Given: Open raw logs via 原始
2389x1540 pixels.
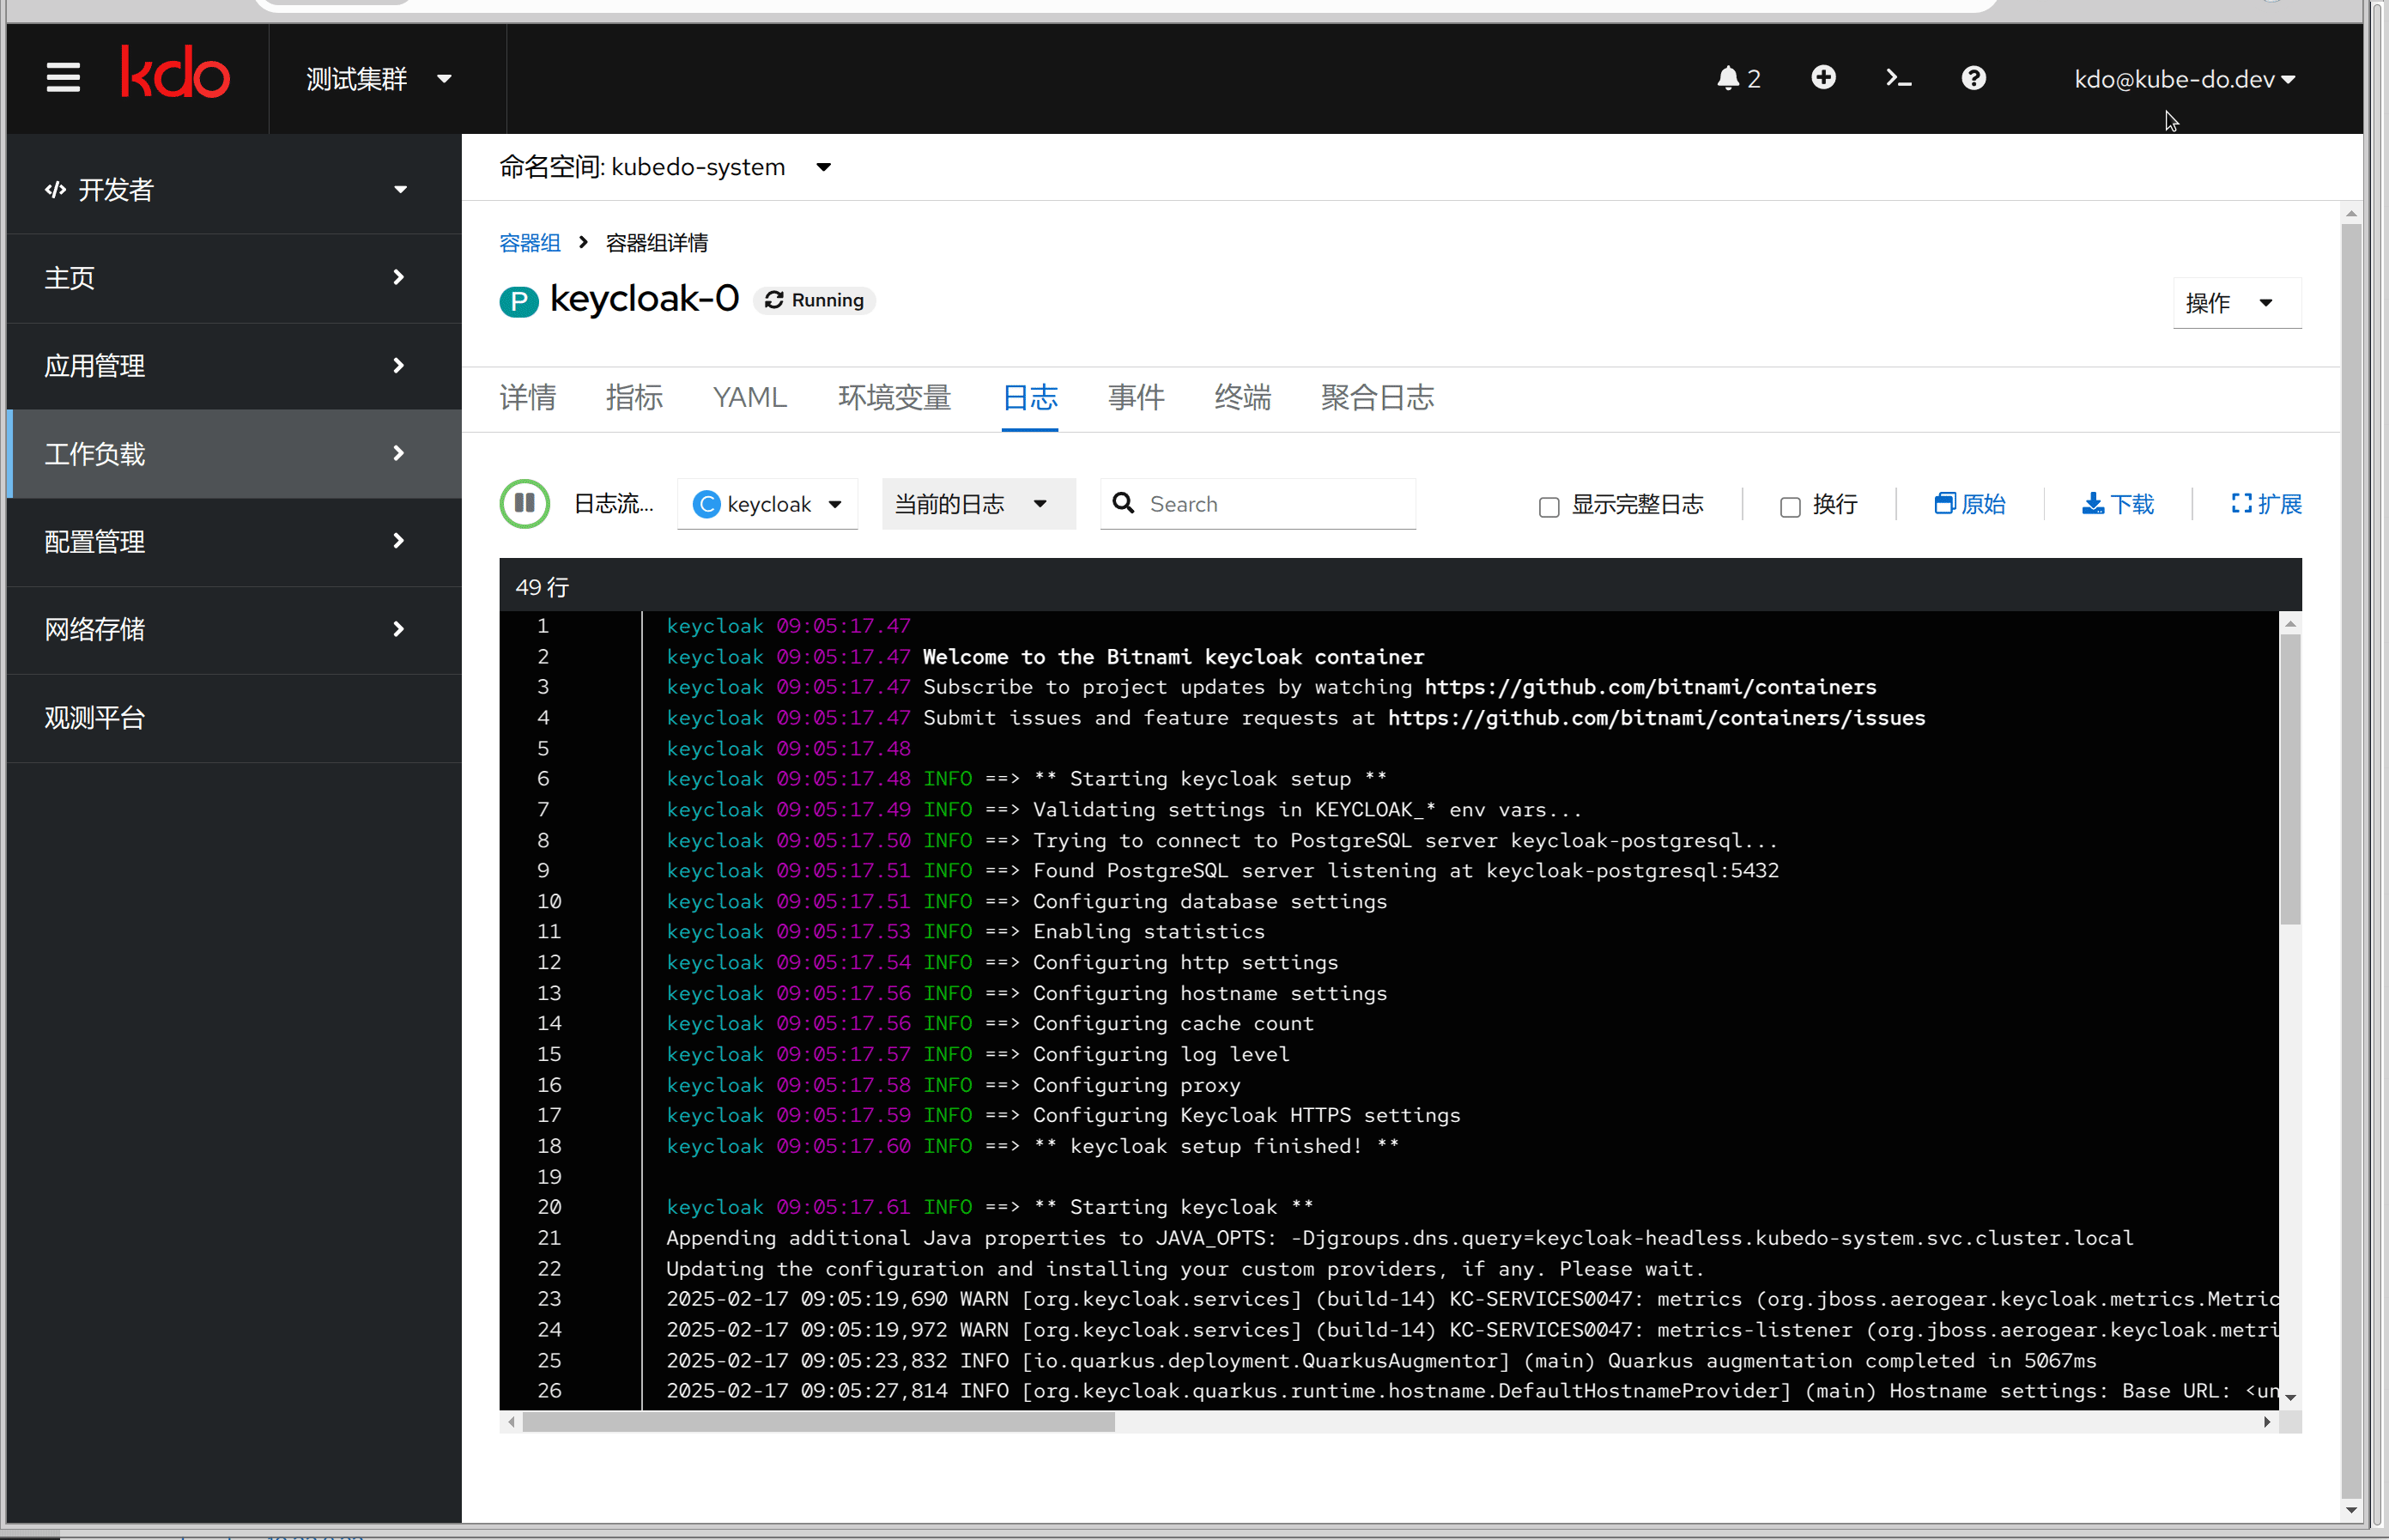Looking at the screenshot, I should (x=1969, y=504).
